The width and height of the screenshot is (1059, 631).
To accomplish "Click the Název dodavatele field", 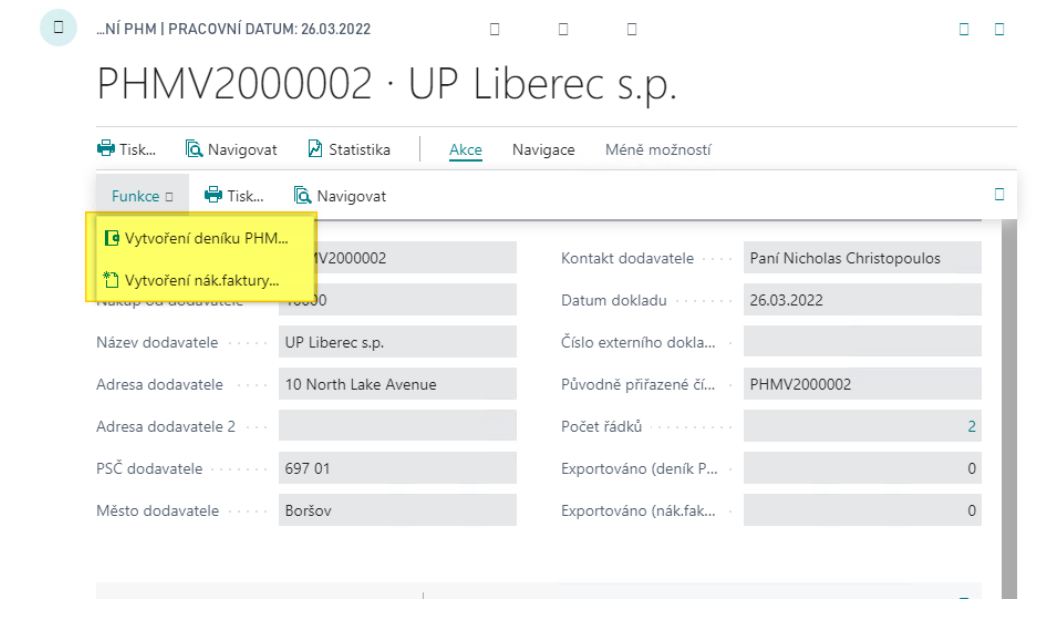I will click(x=397, y=342).
